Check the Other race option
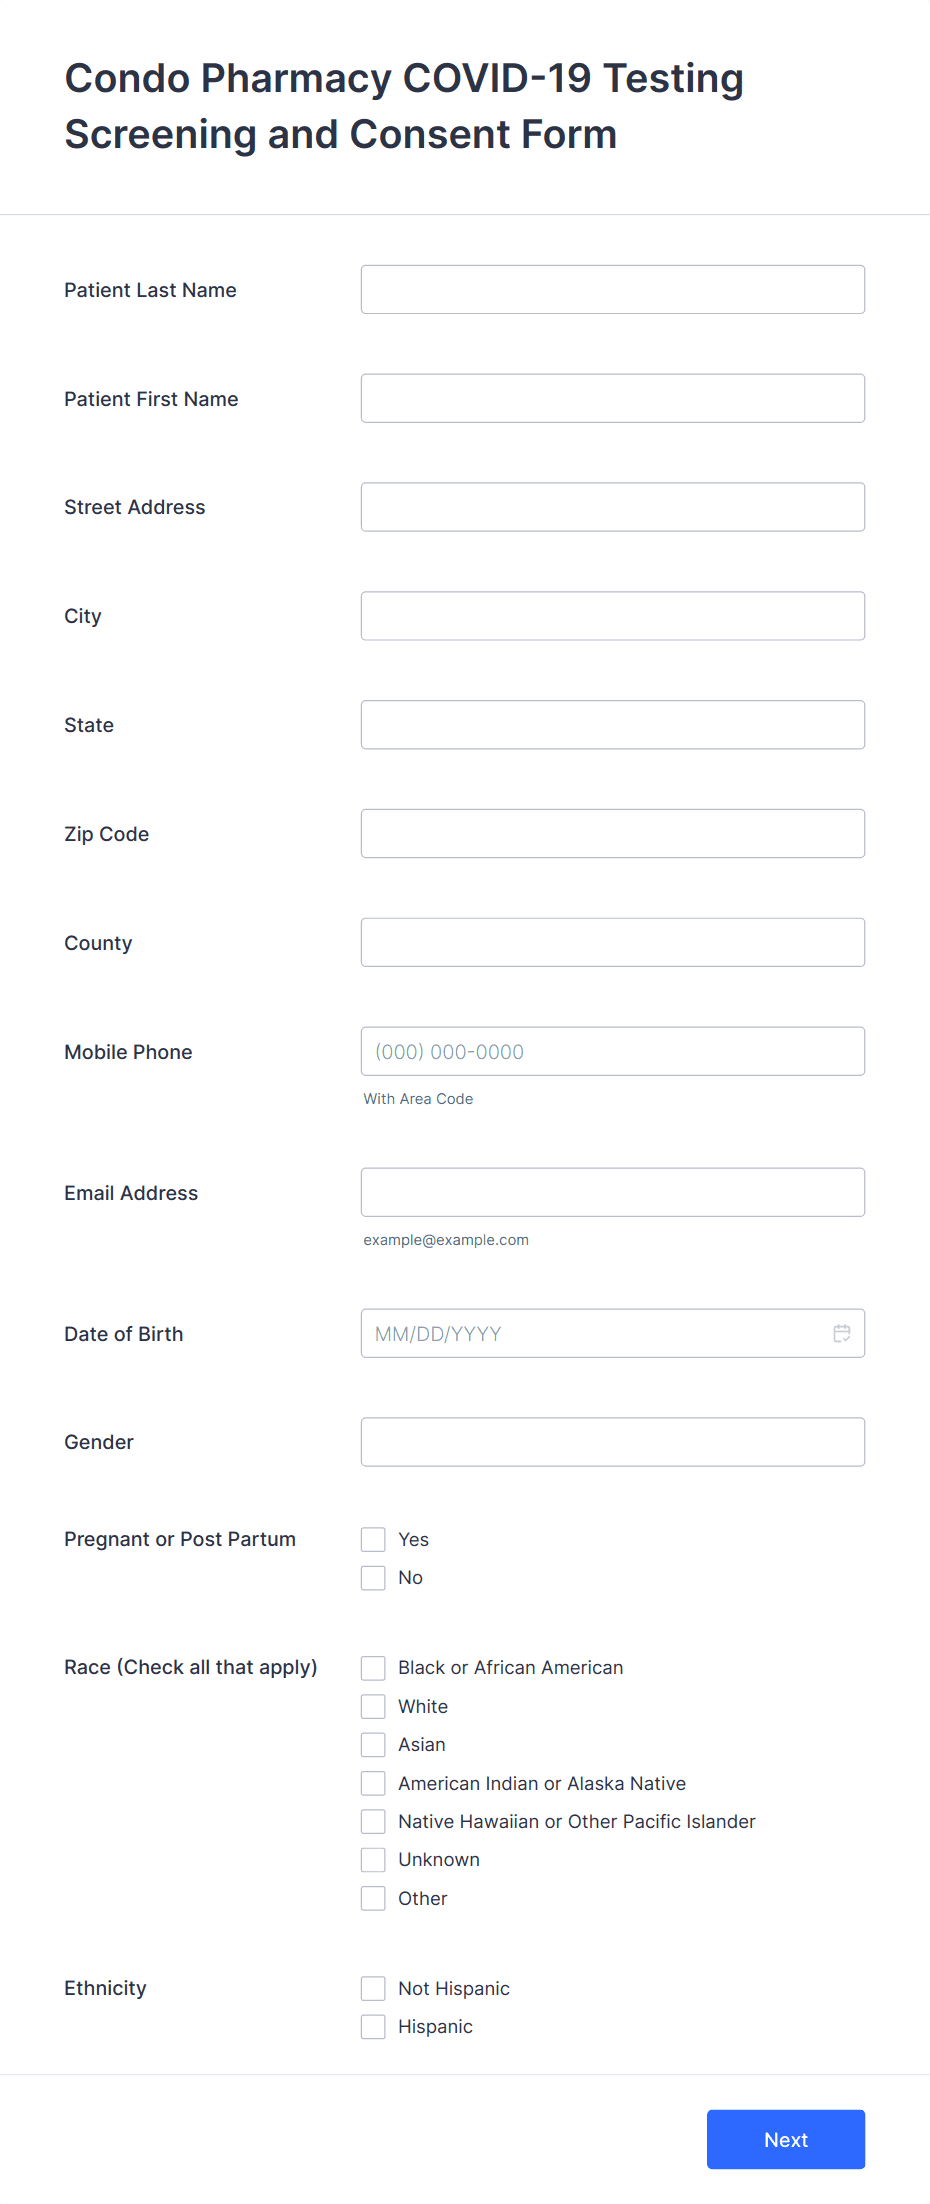The width and height of the screenshot is (930, 2204). point(373,1898)
